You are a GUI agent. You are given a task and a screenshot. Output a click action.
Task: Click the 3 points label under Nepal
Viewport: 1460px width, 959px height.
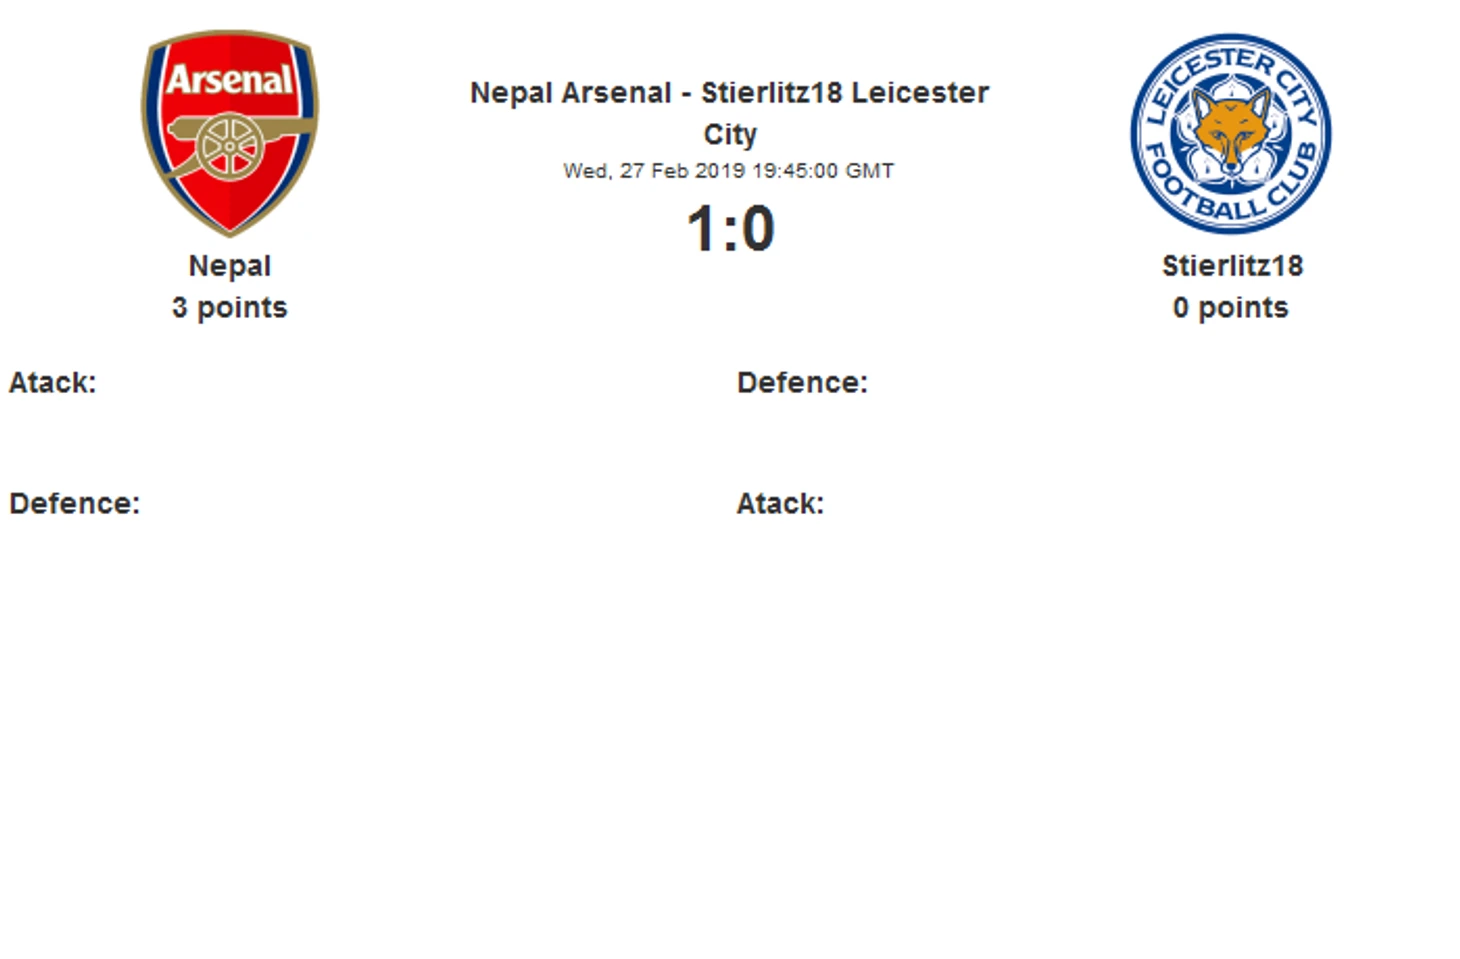click(230, 308)
